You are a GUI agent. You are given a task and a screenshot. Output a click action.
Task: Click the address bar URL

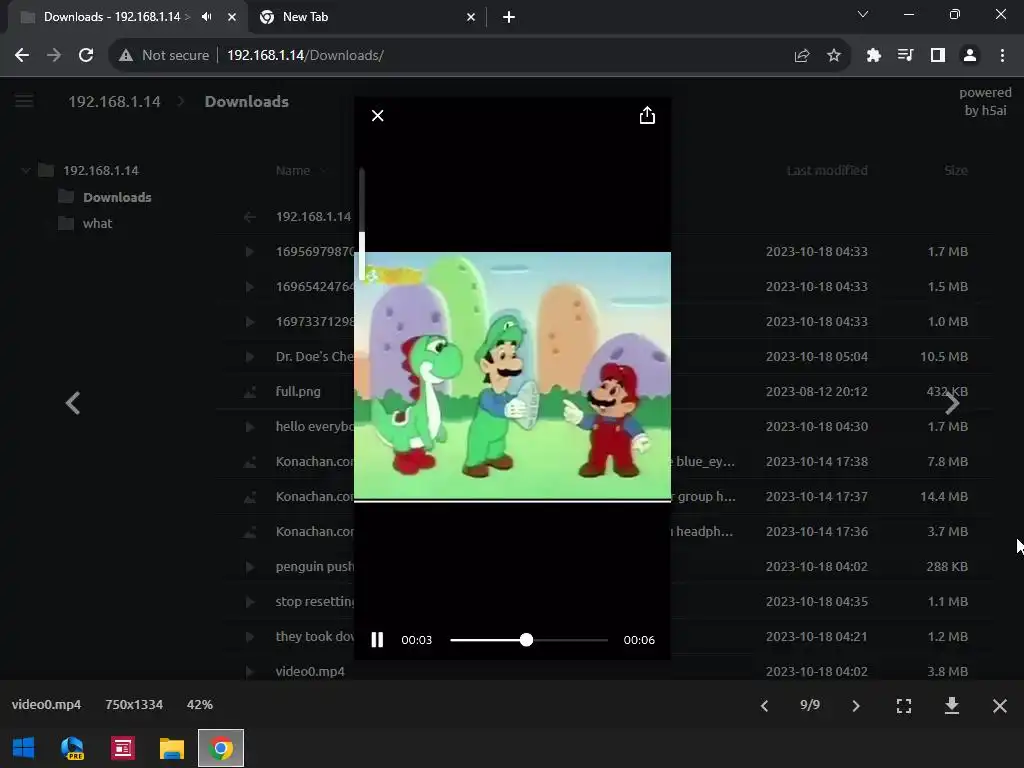pos(305,56)
